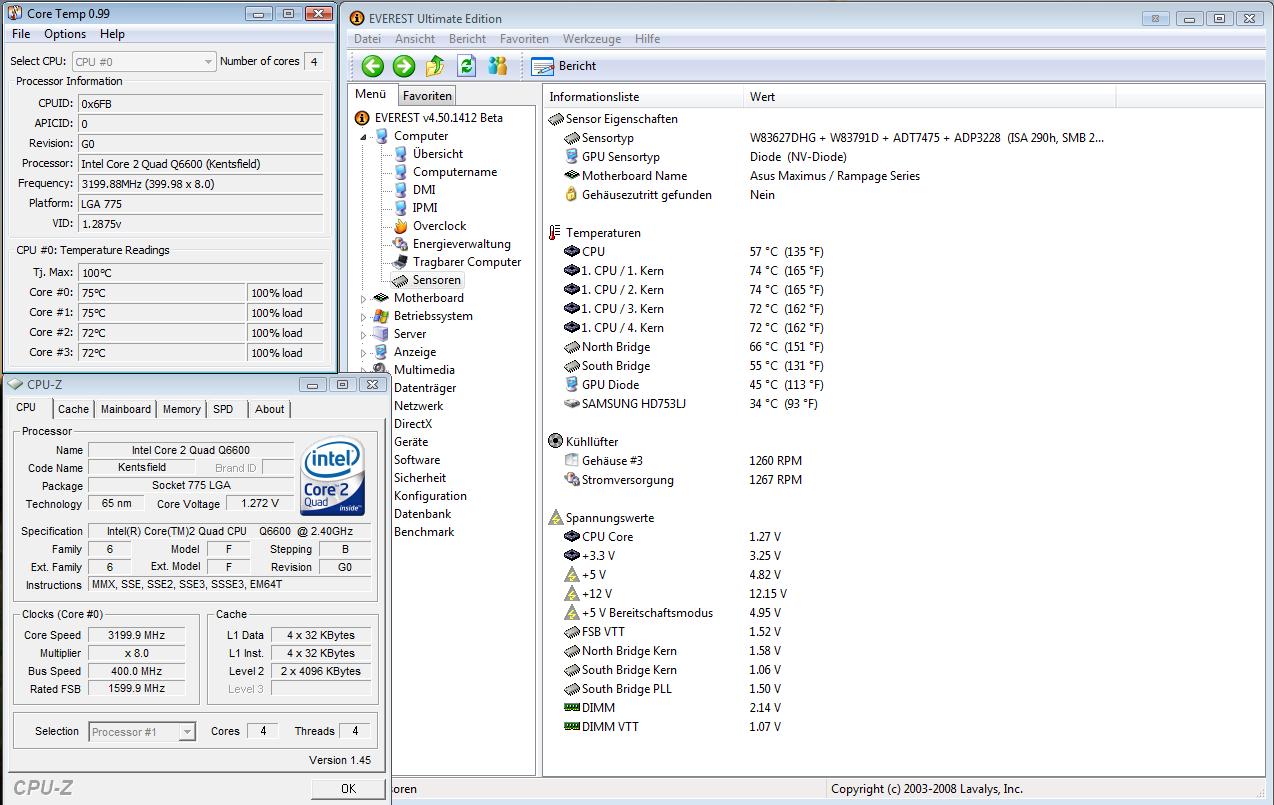
Task: Click the Stromversorgung fan icon
Action: click(572, 480)
